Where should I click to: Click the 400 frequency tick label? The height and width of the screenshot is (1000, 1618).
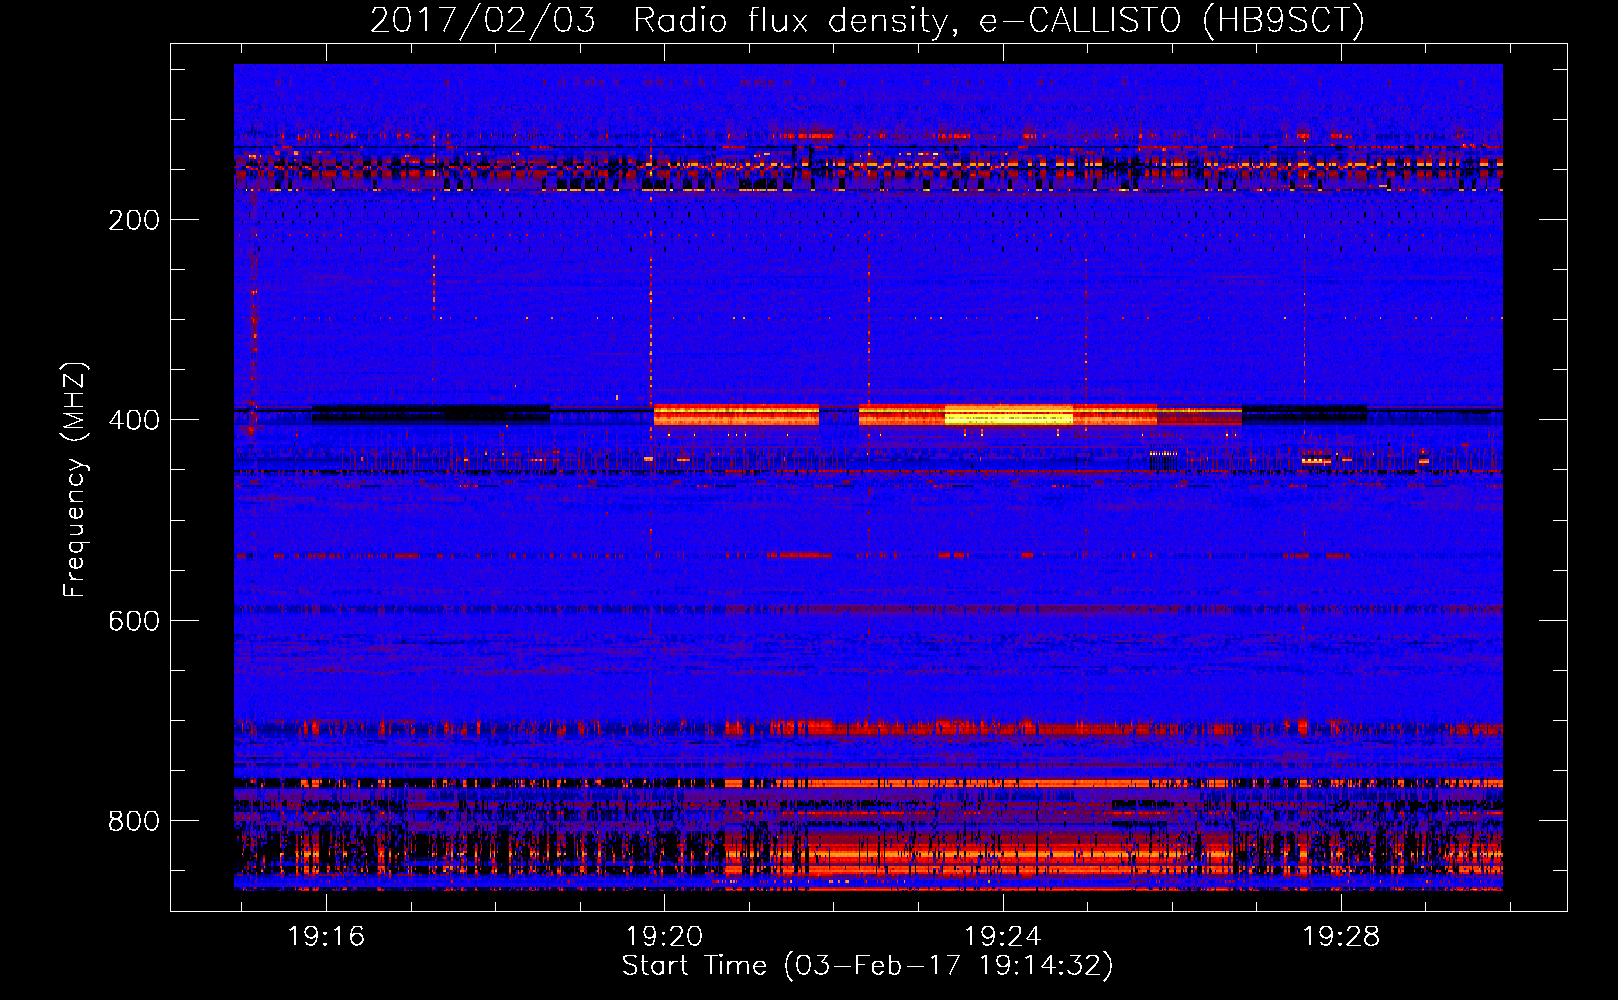tap(134, 420)
